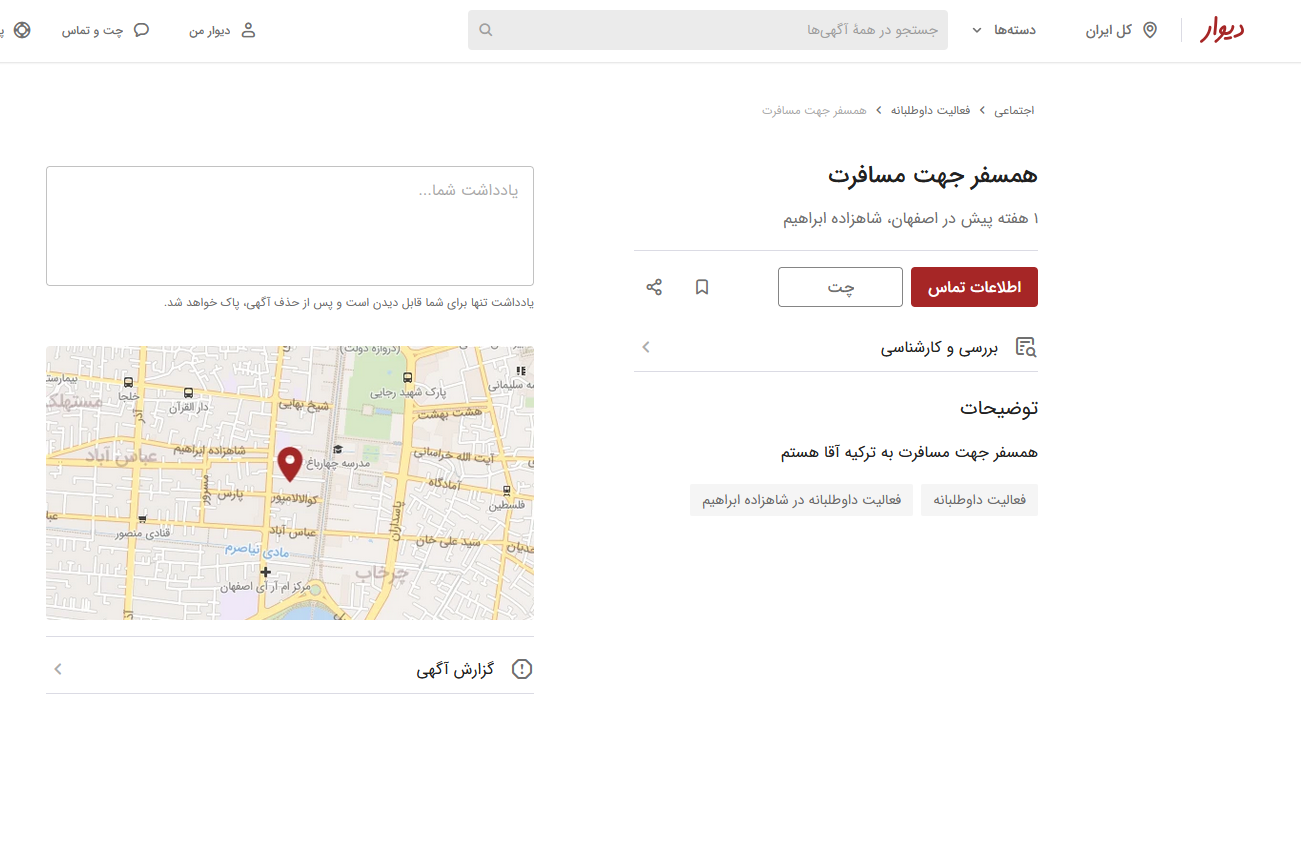Click the چت button
The width and height of the screenshot is (1301, 867).
[840, 287]
